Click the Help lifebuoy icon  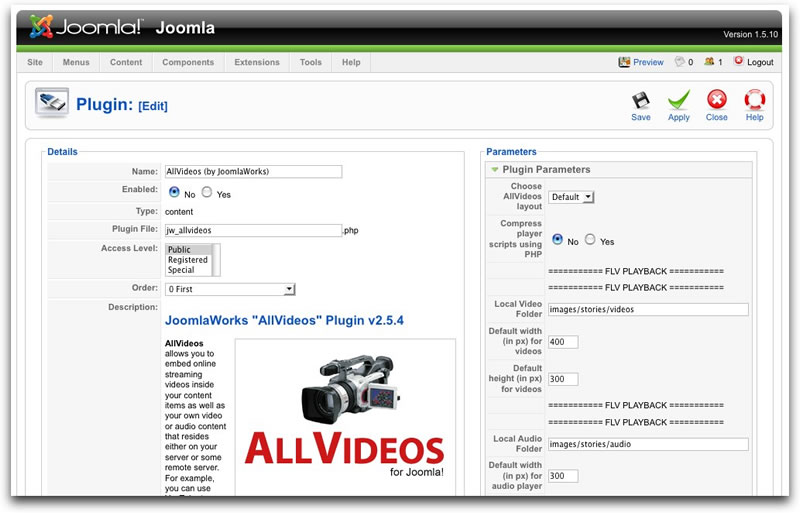click(754, 100)
